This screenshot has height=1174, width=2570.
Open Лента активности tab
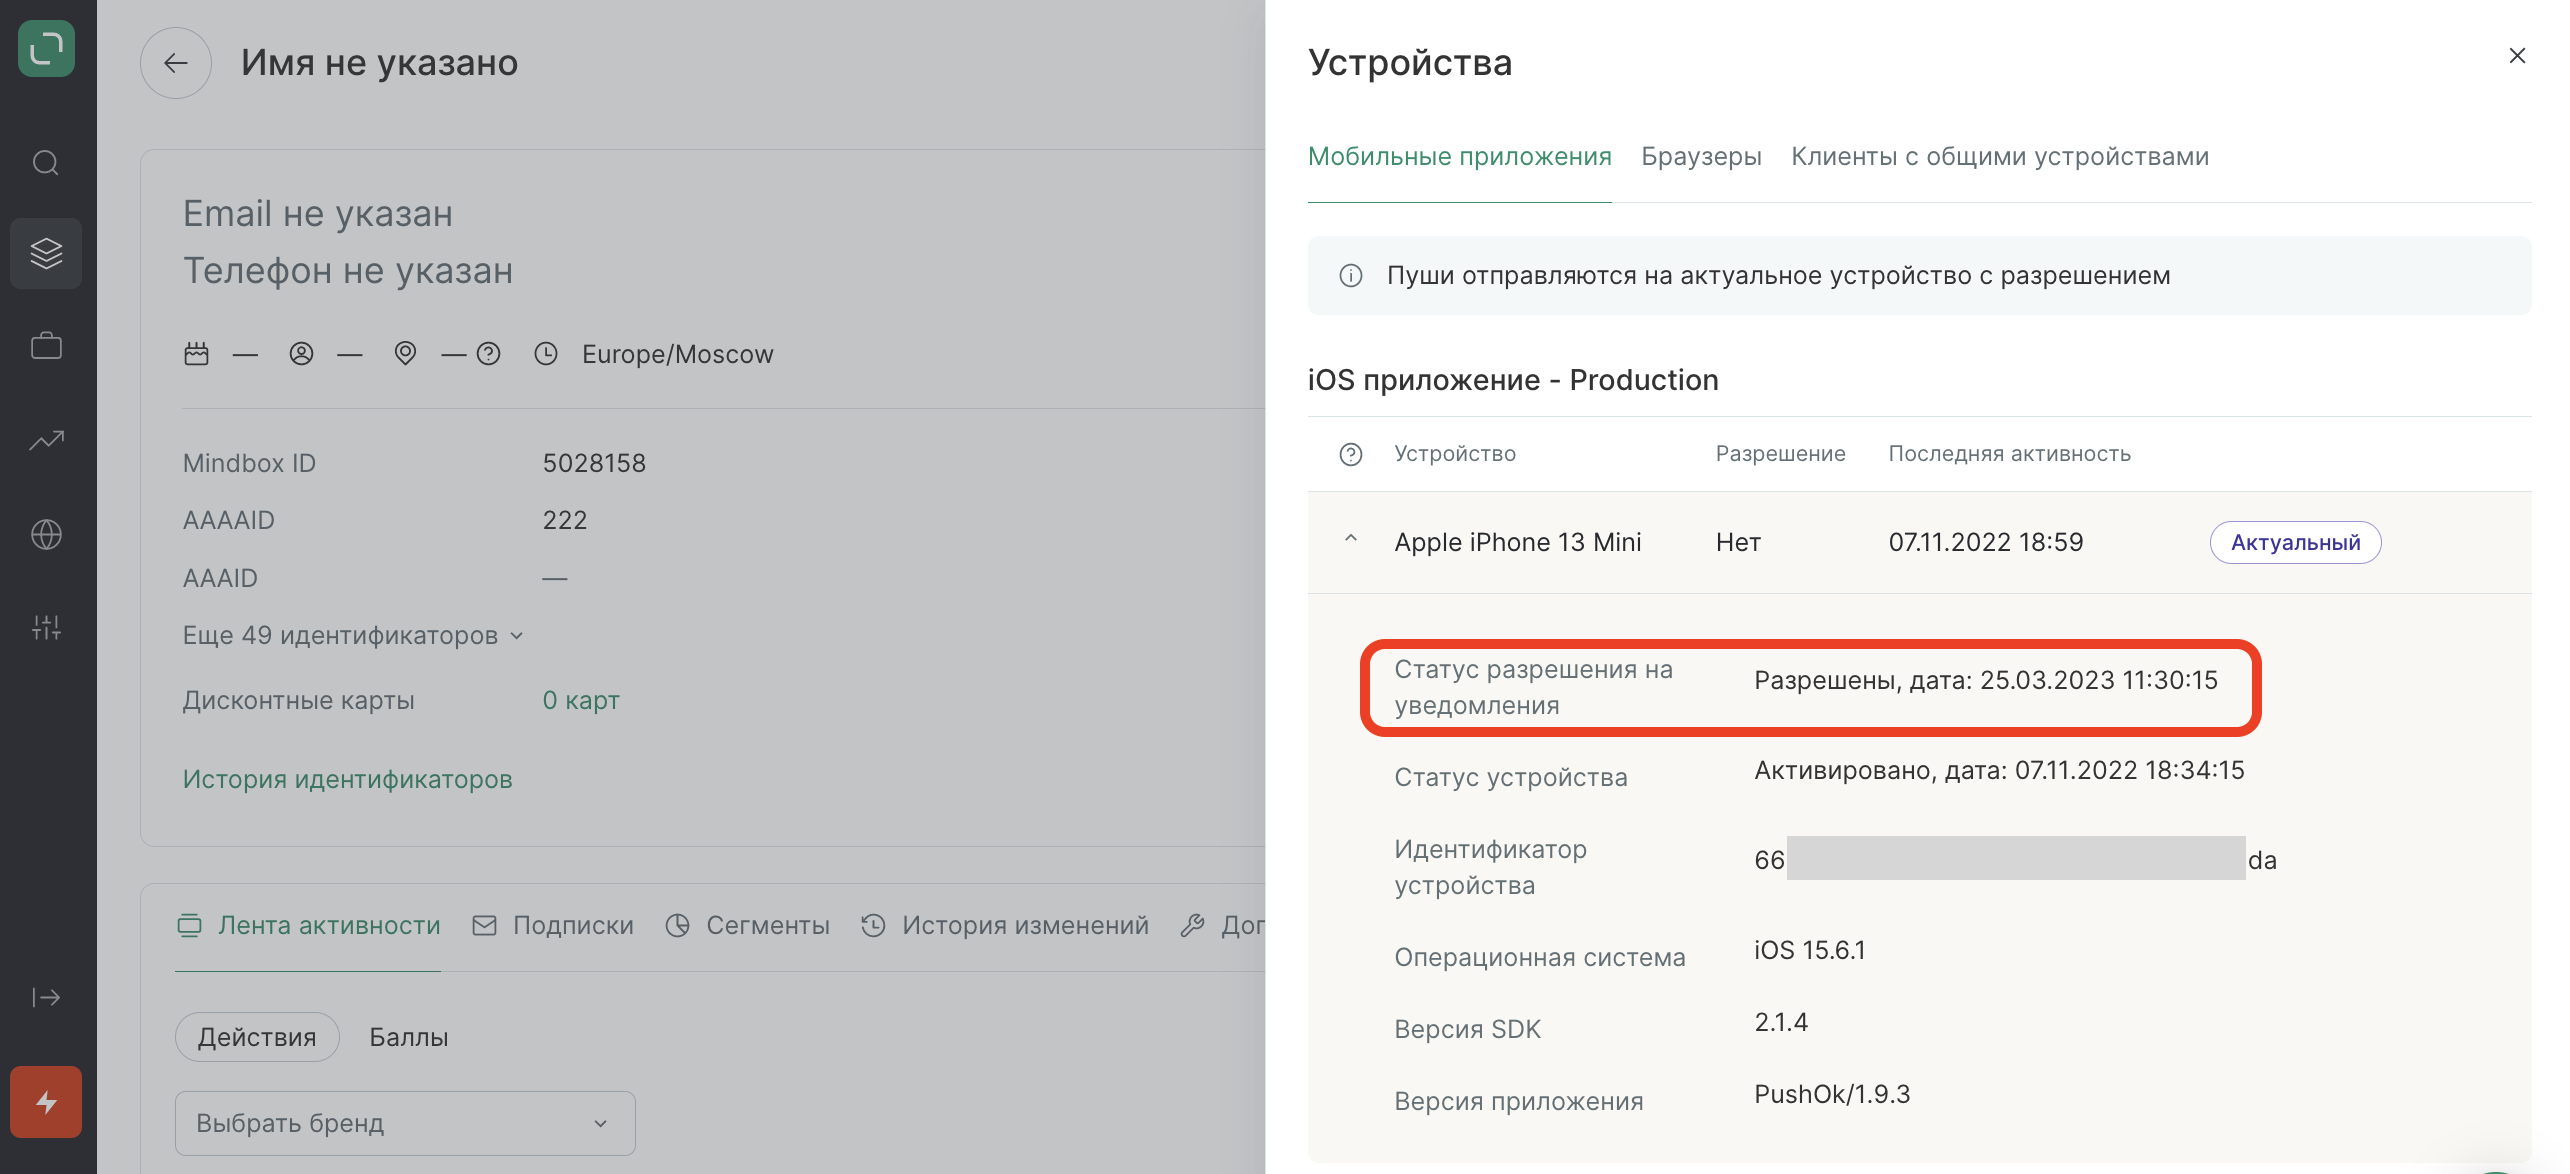point(309,926)
